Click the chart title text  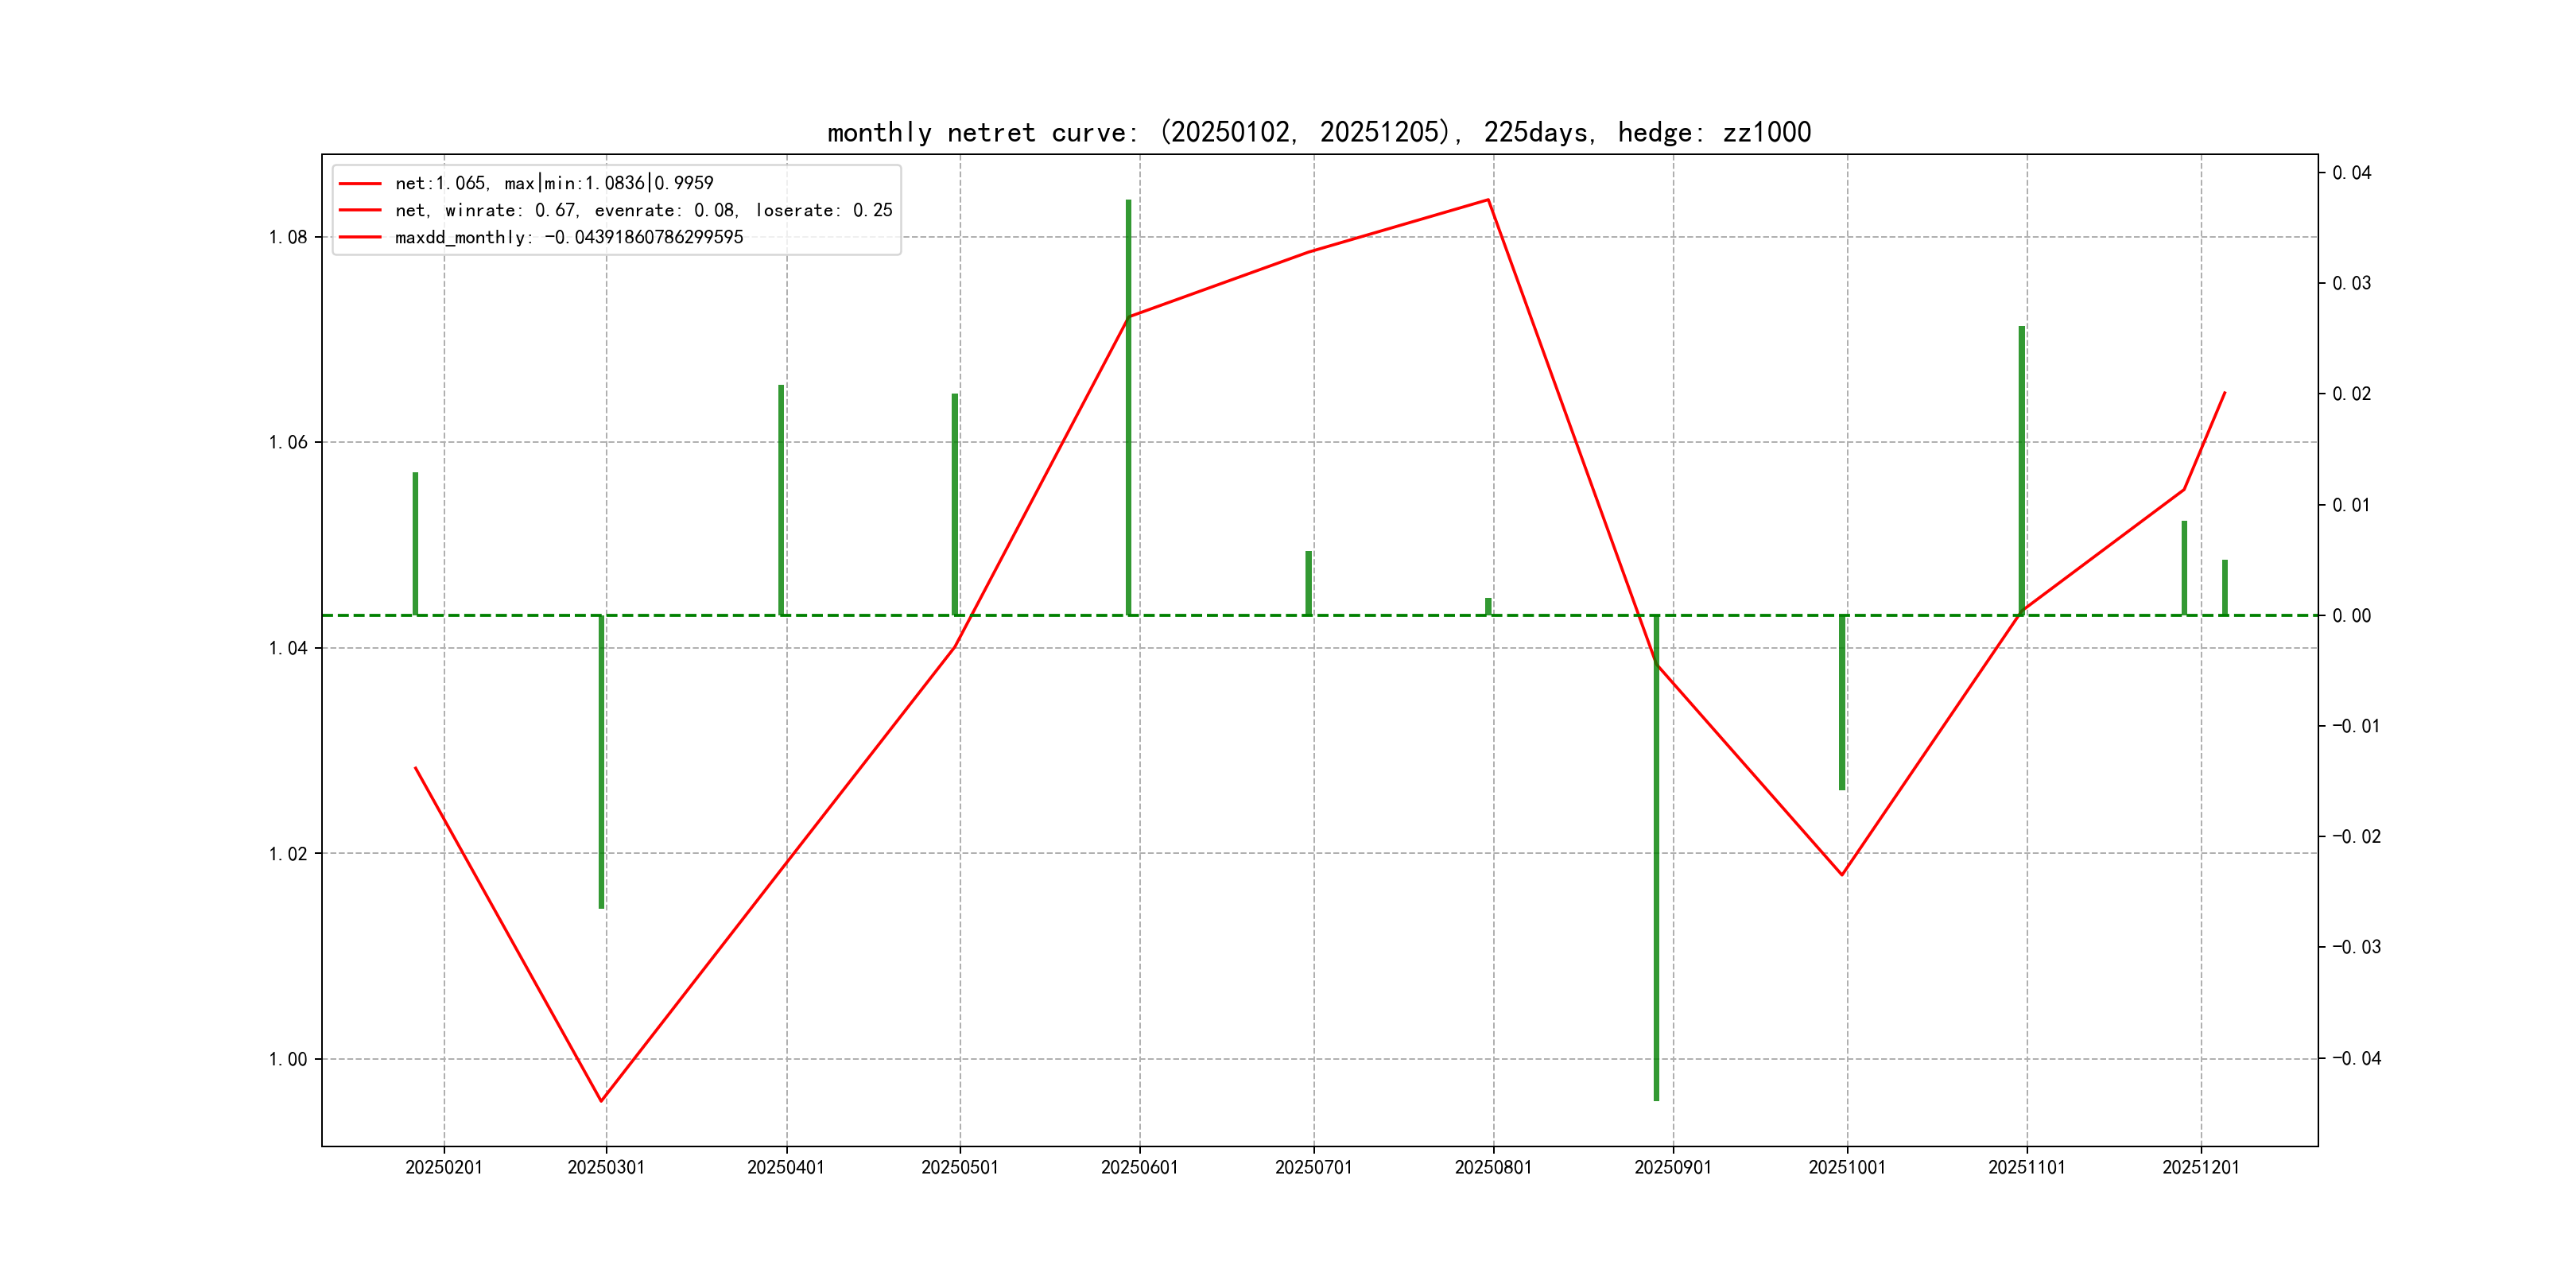tap(1319, 132)
